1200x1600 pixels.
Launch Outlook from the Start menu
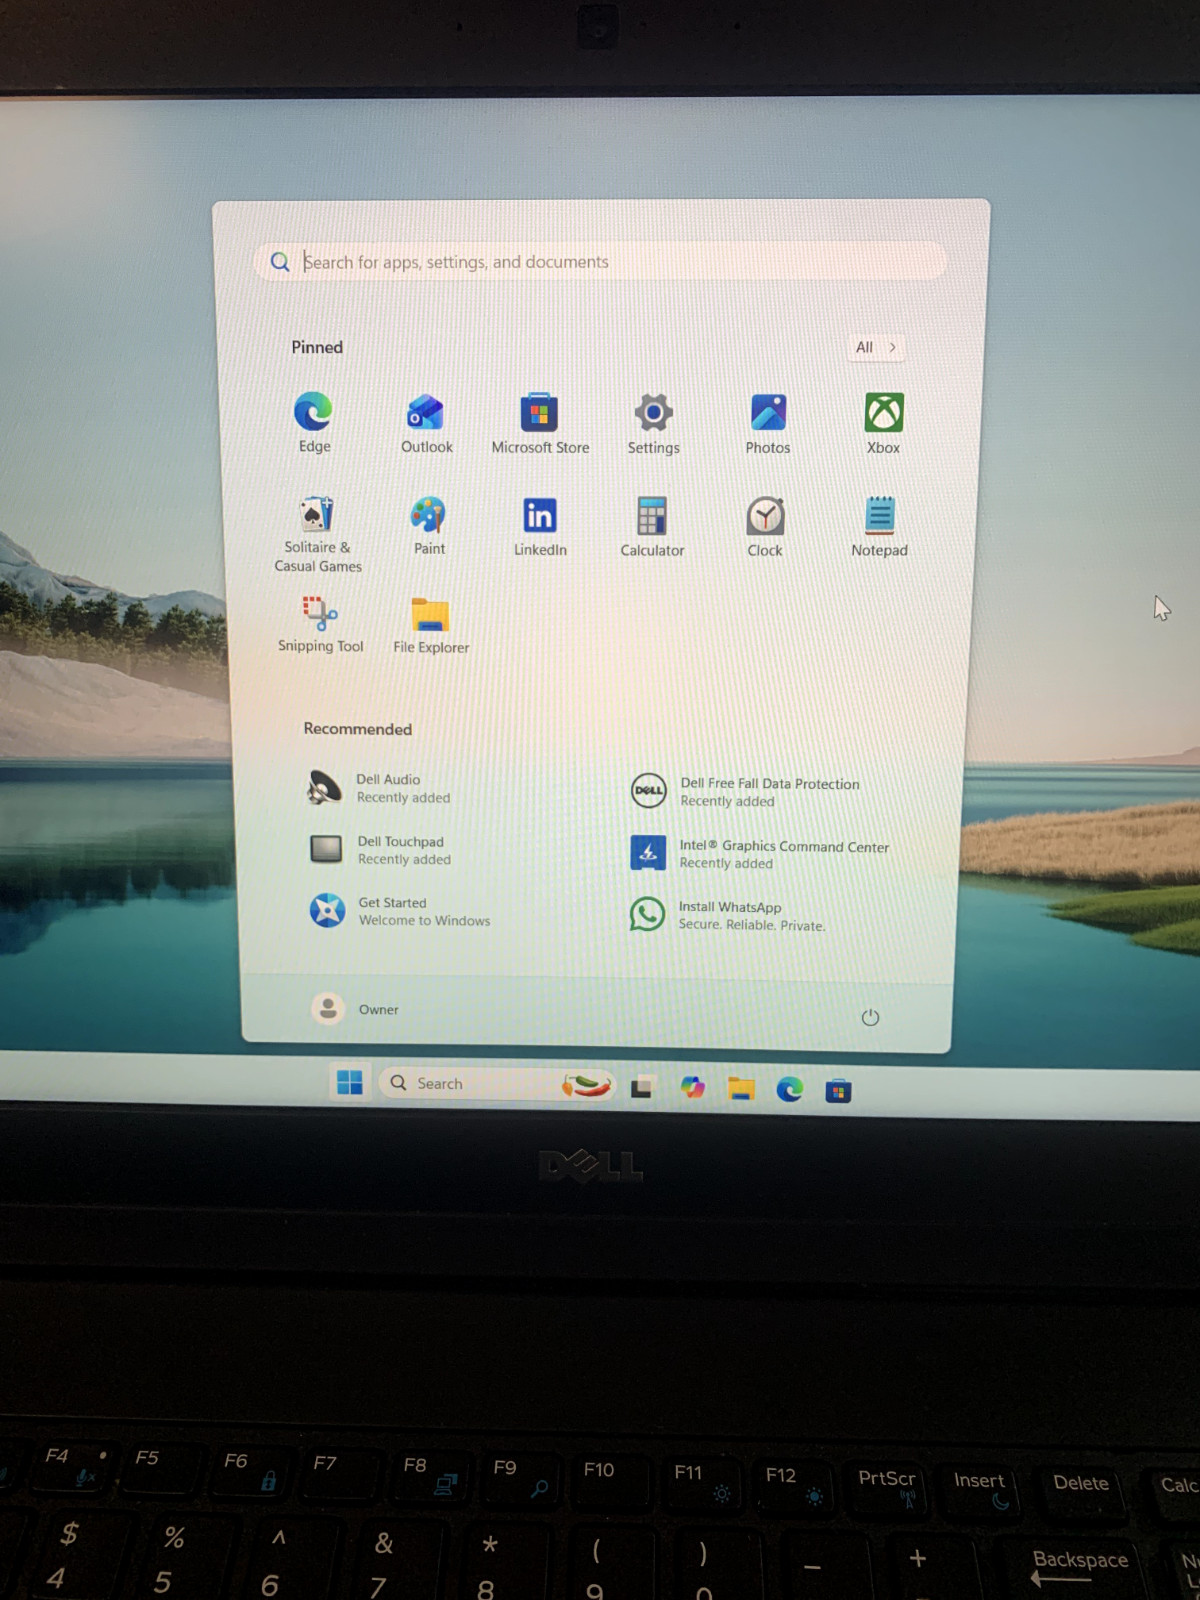click(427, 424)
